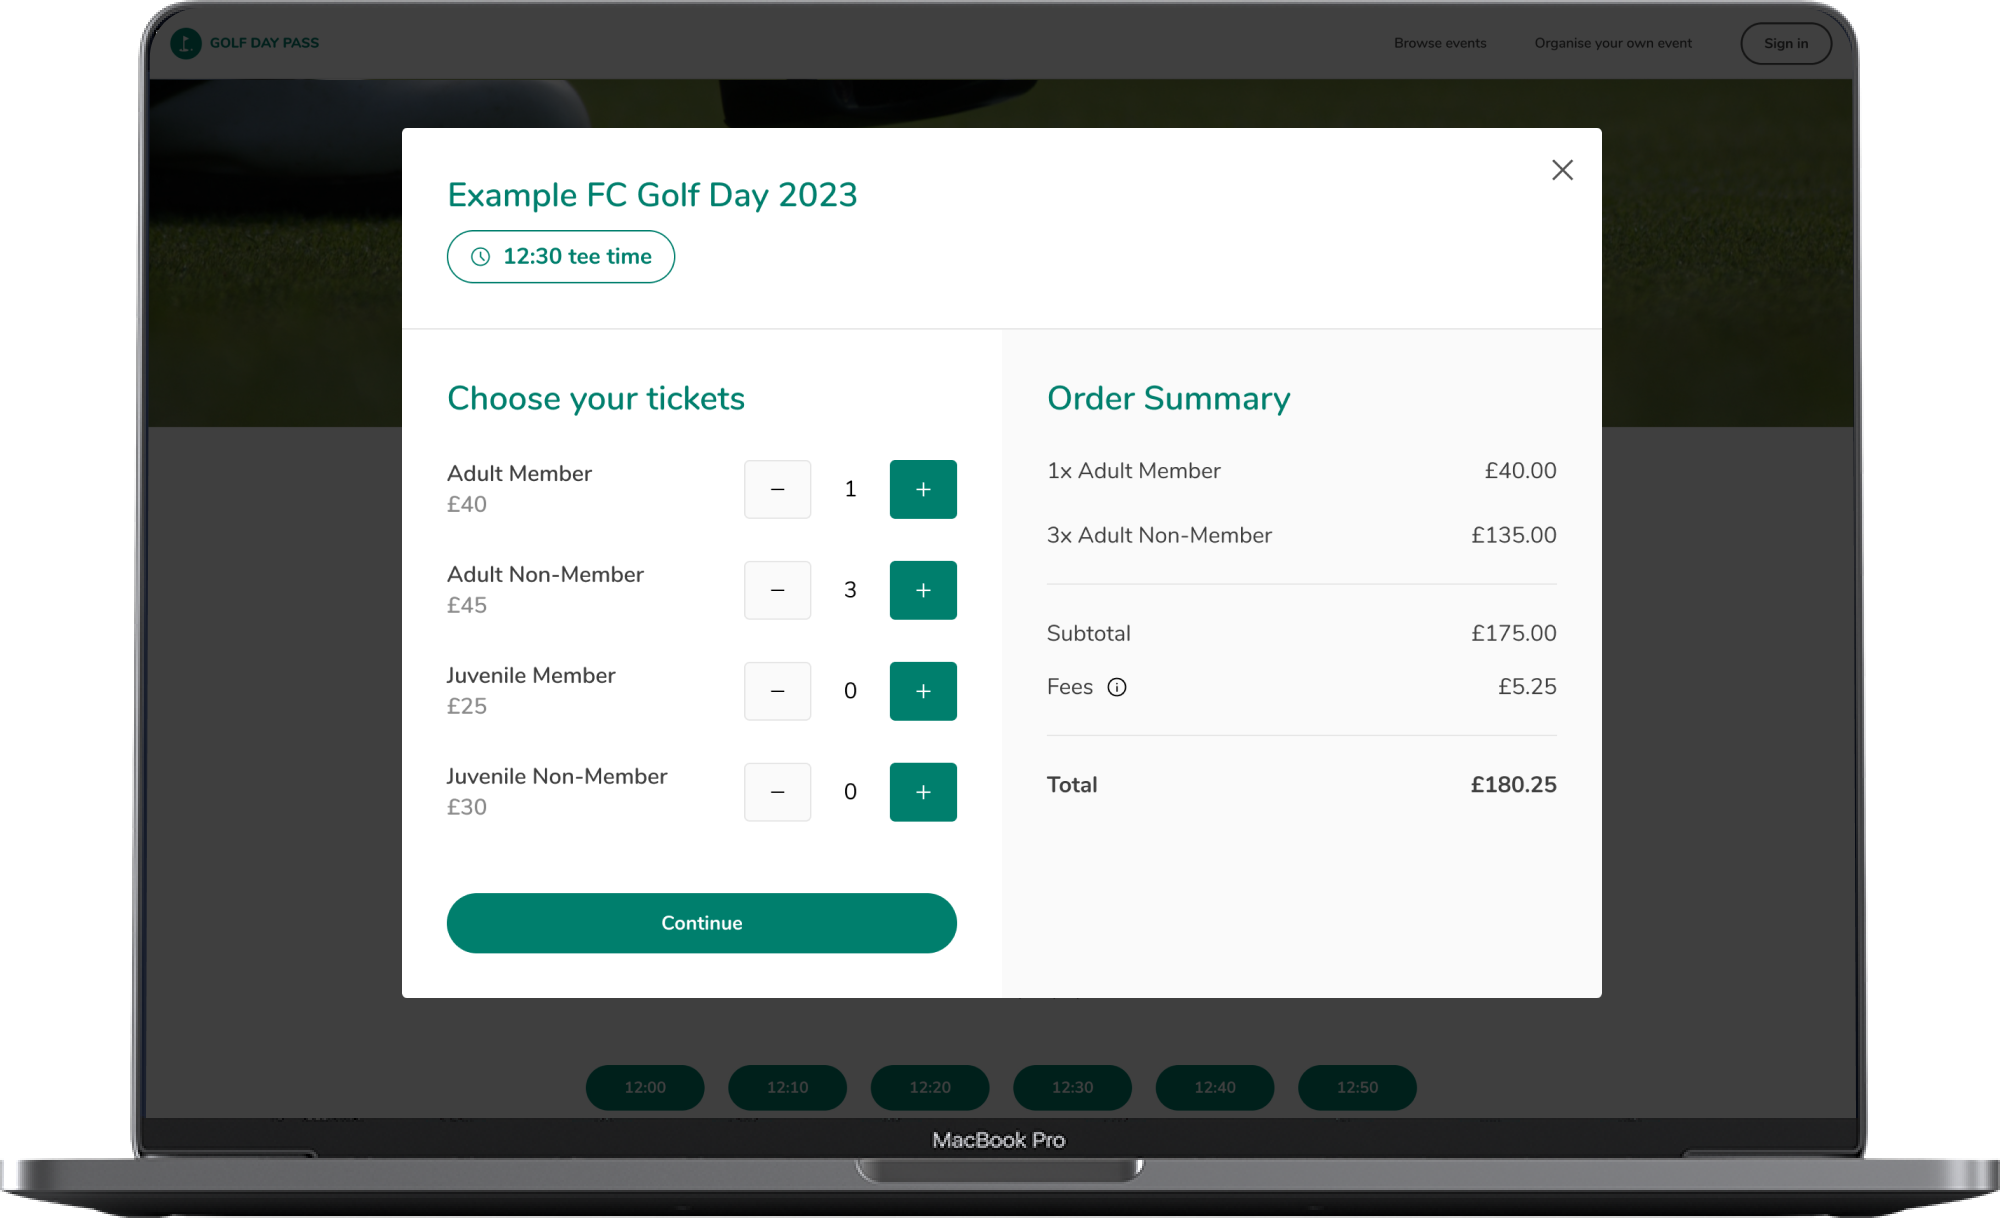The height and width of the screenshot is (1218, 2000).
Task: Go to Organise your own event
Action: [x=1612, y=43]
